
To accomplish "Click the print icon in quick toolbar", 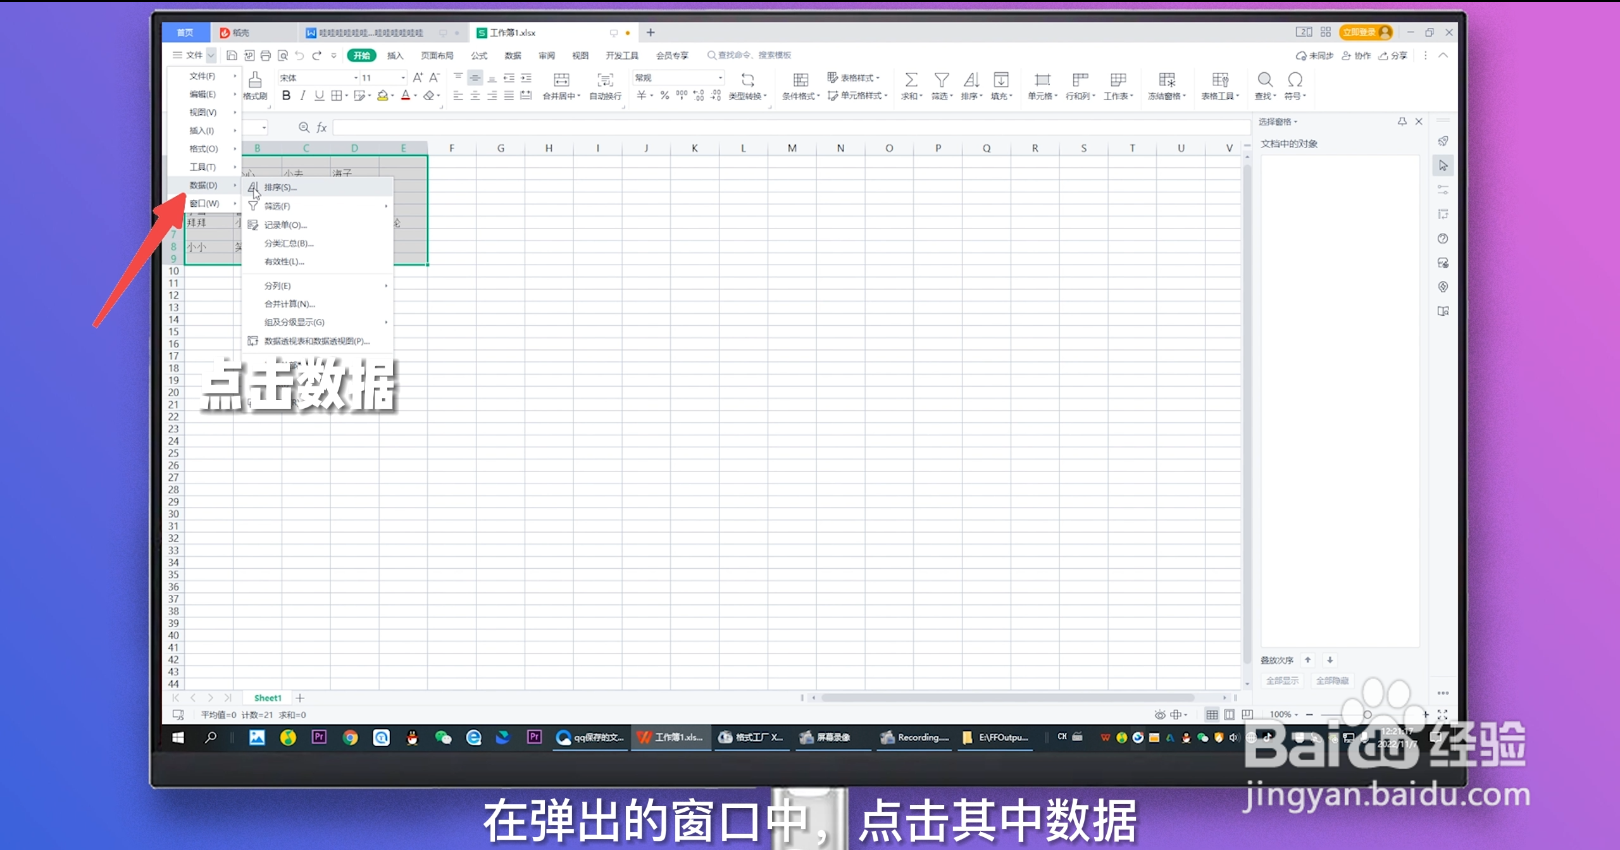I will coord(266,55).
